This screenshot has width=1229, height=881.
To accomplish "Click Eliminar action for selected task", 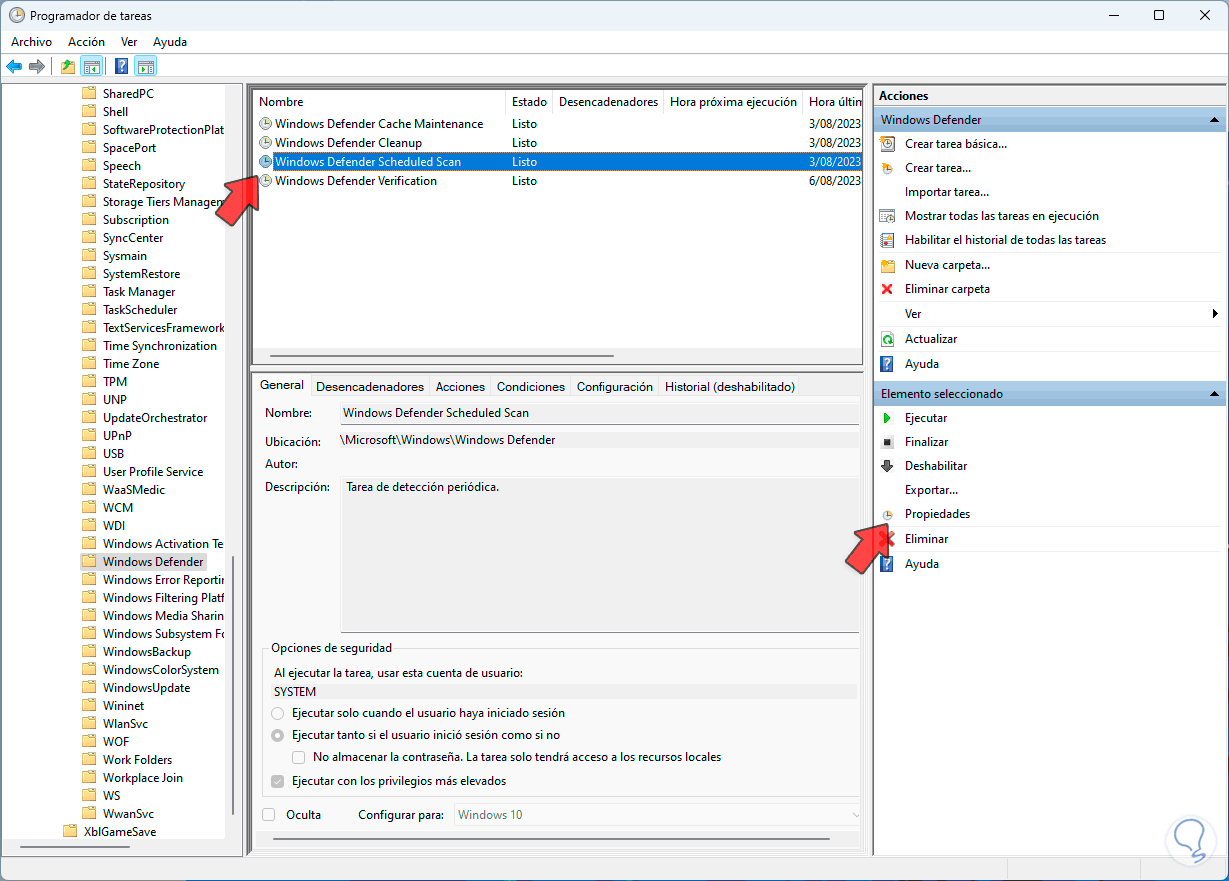I will click(926, 539).
